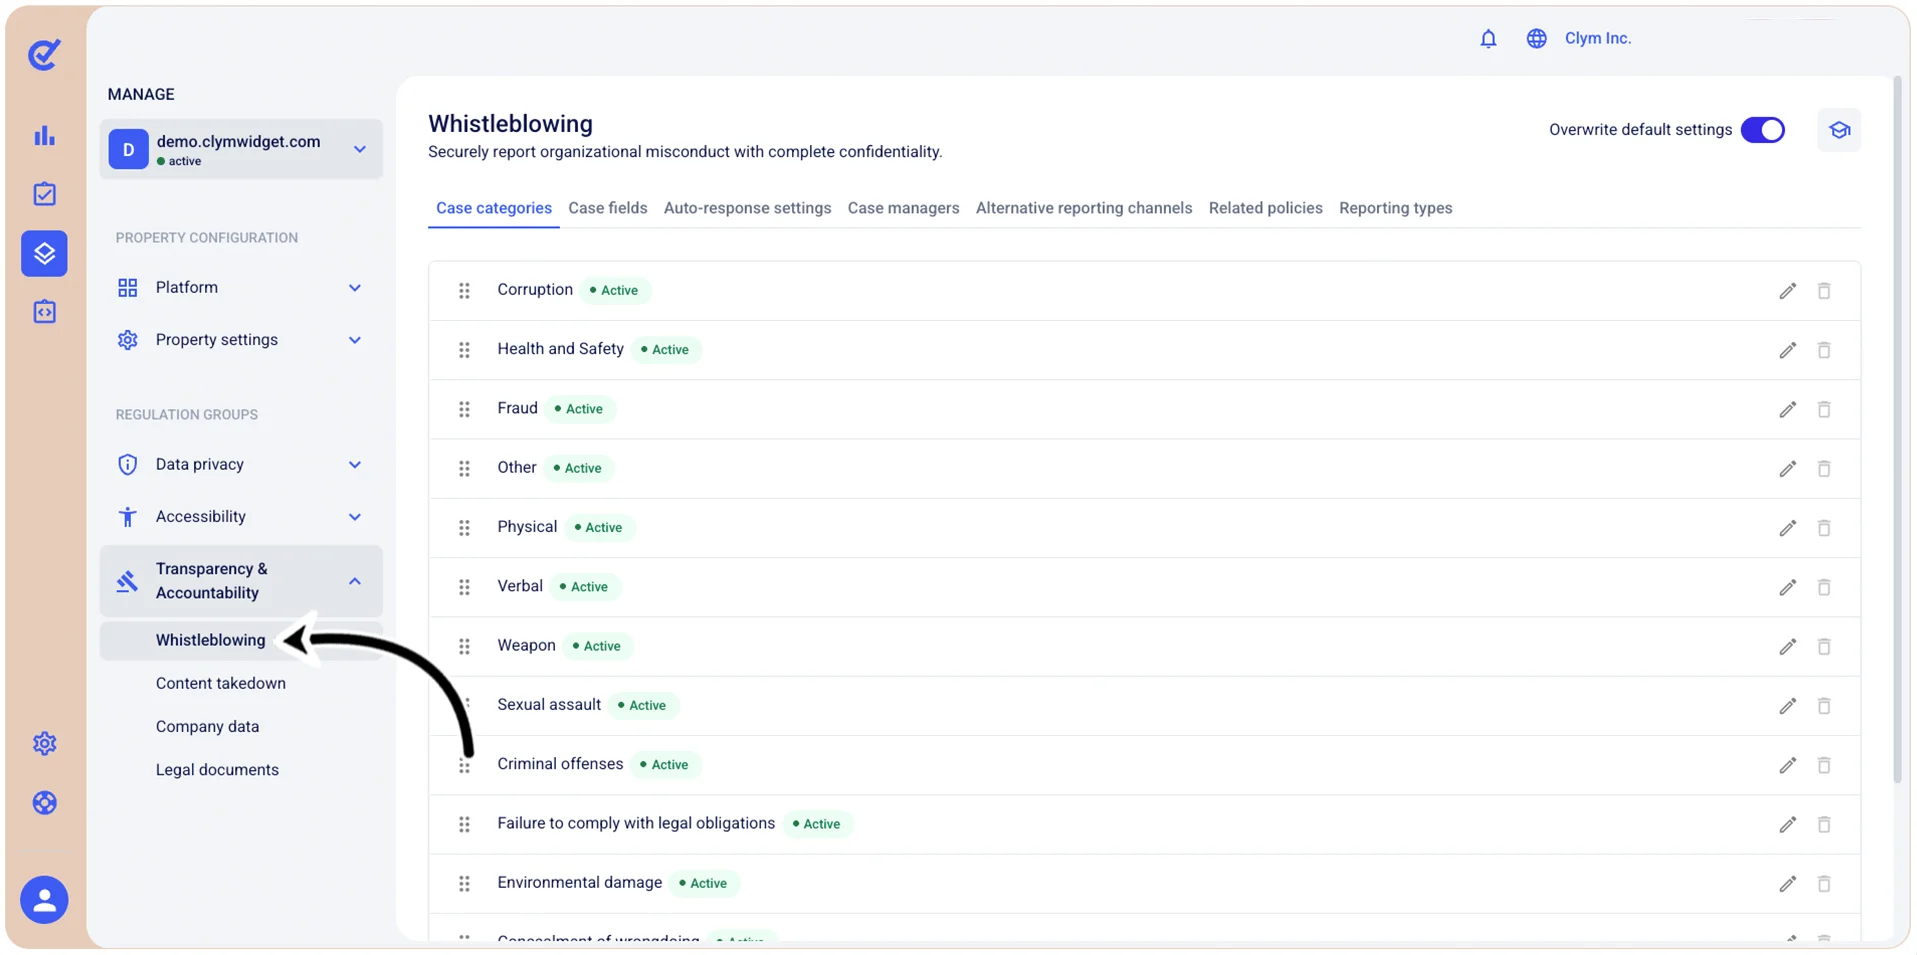Edit the Verbal category

(1787, 587)
